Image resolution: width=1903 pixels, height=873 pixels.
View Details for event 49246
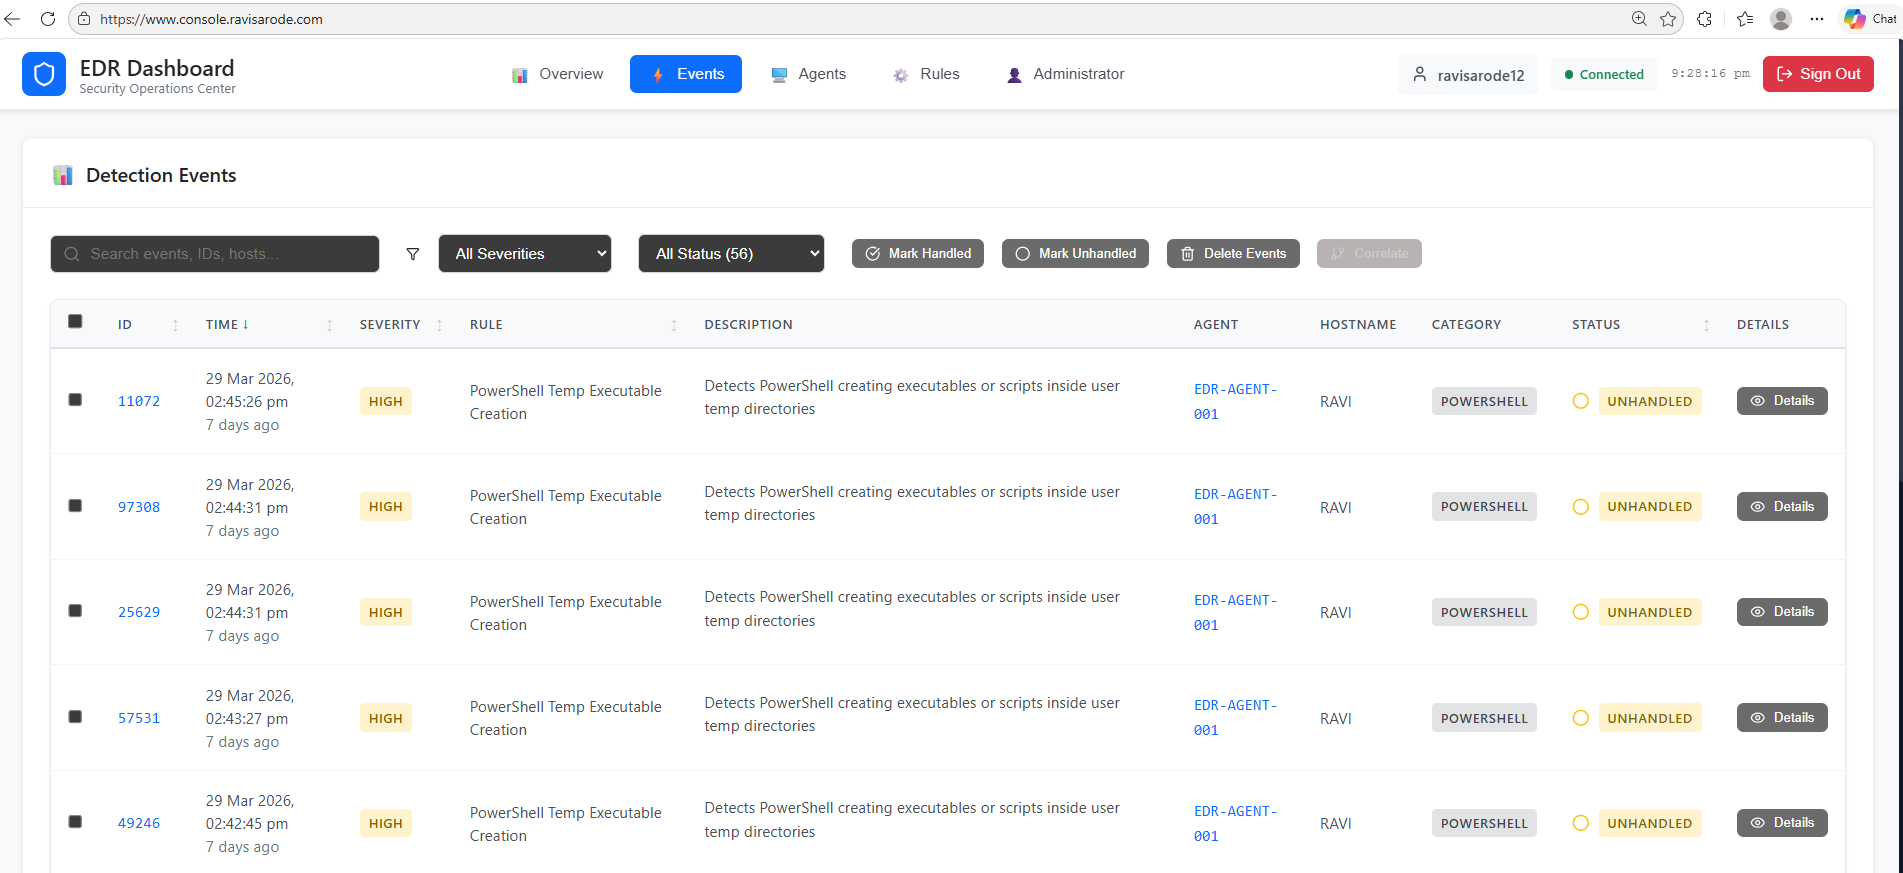point(1782,823)
